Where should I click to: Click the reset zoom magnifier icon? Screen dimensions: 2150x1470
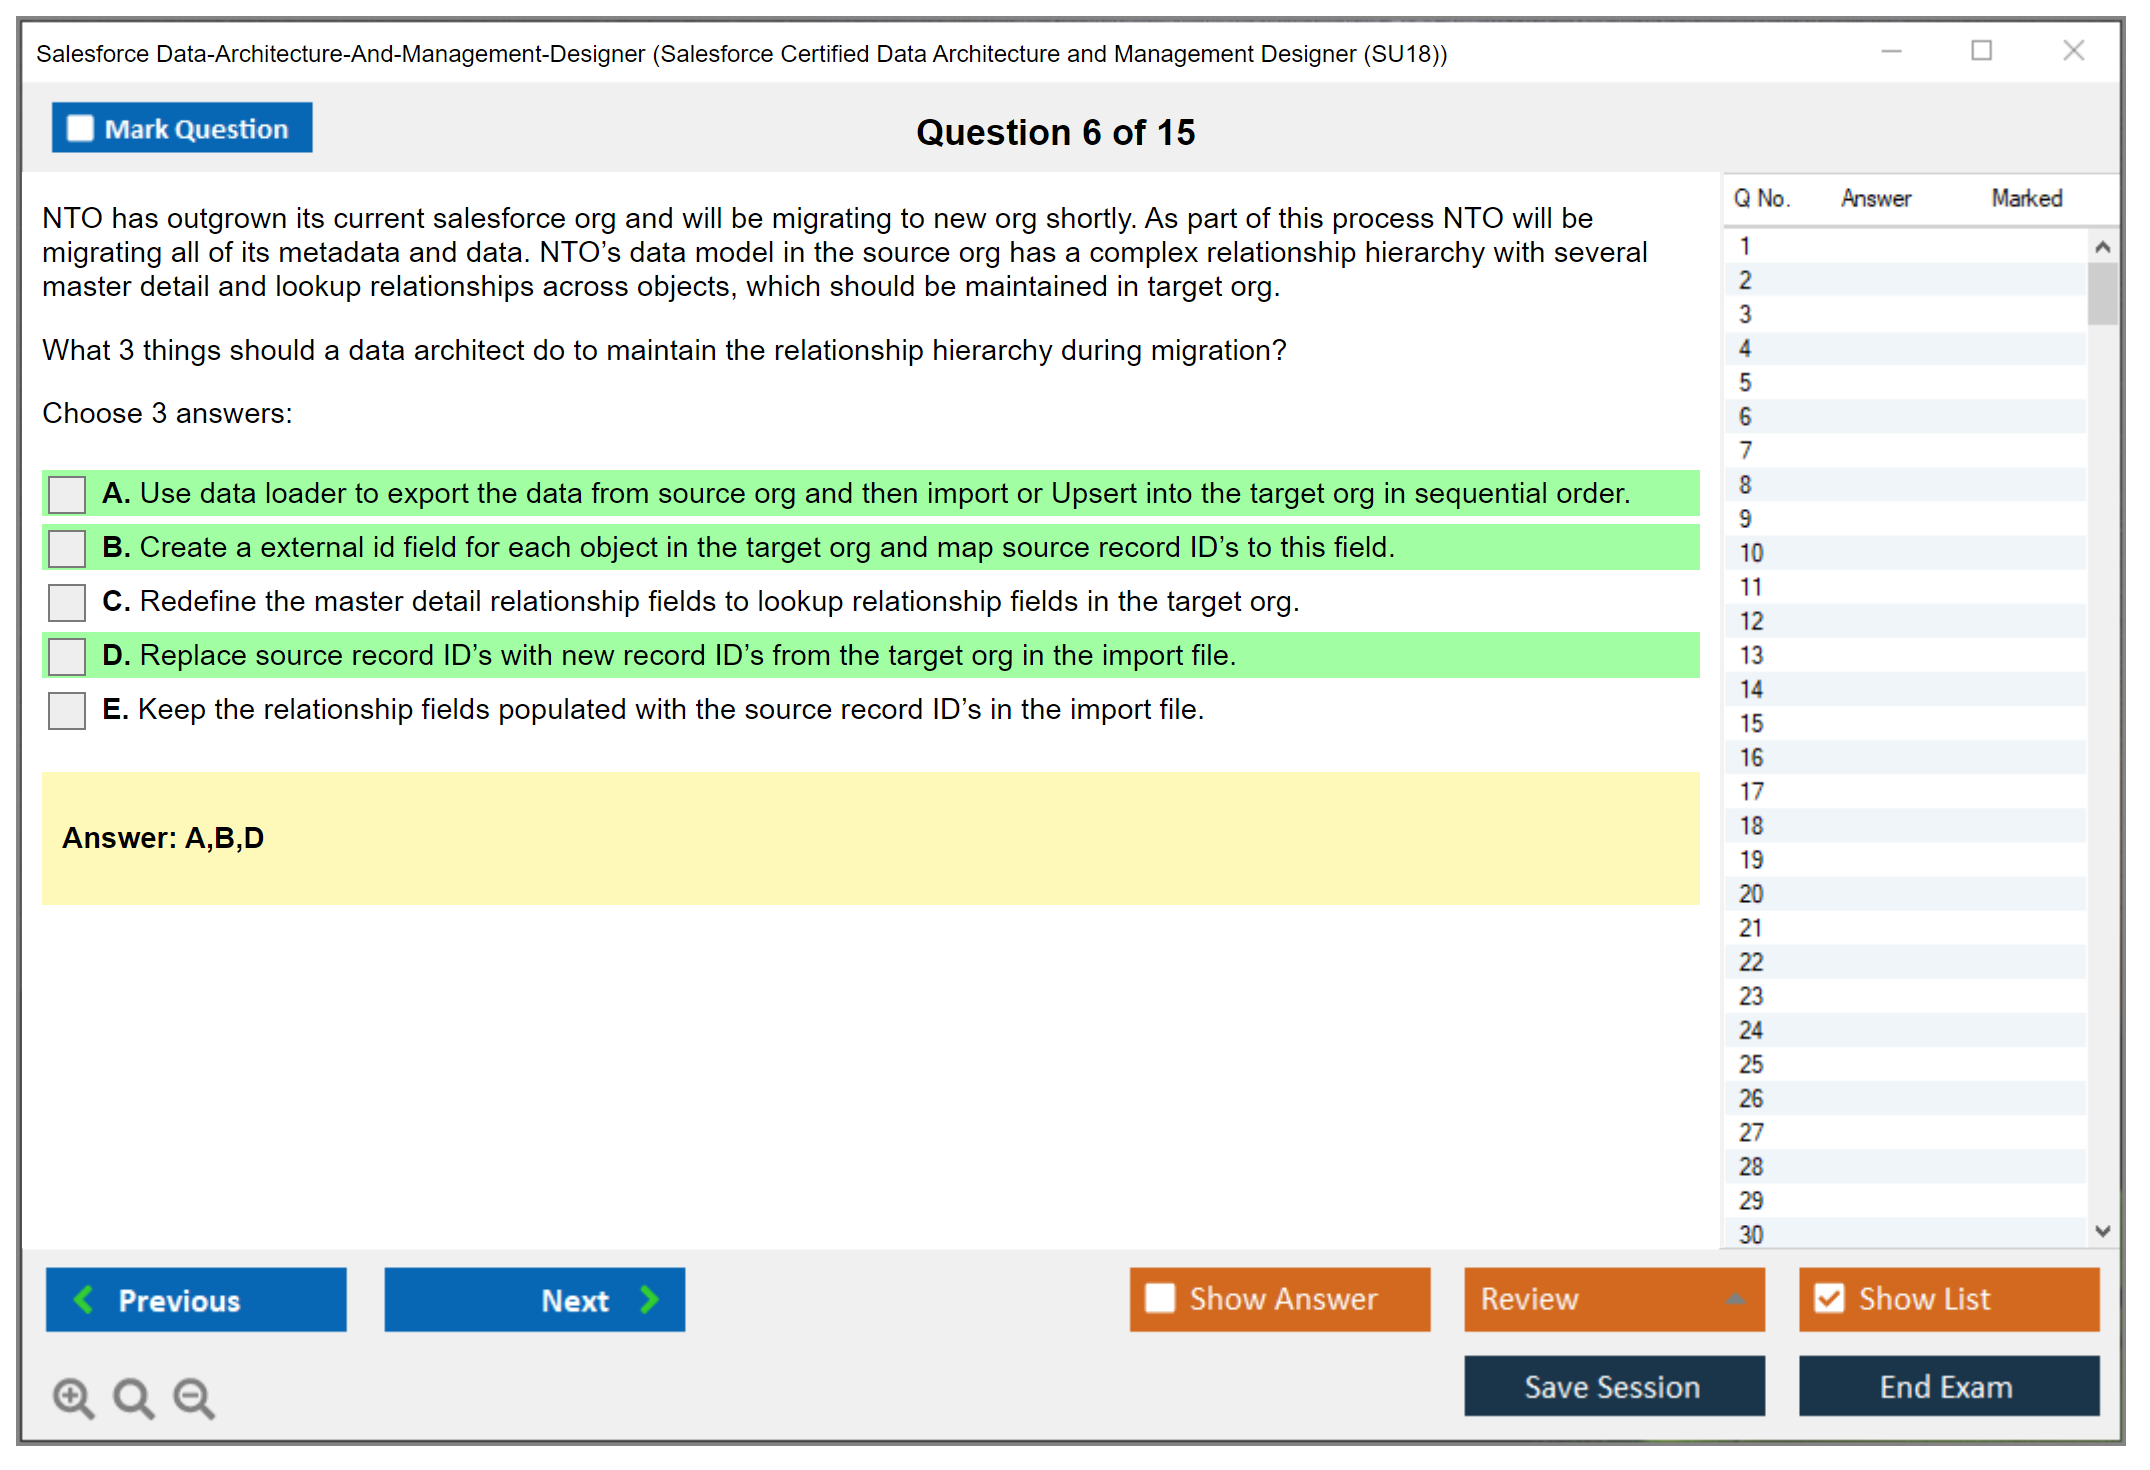tap(133, 1397)
